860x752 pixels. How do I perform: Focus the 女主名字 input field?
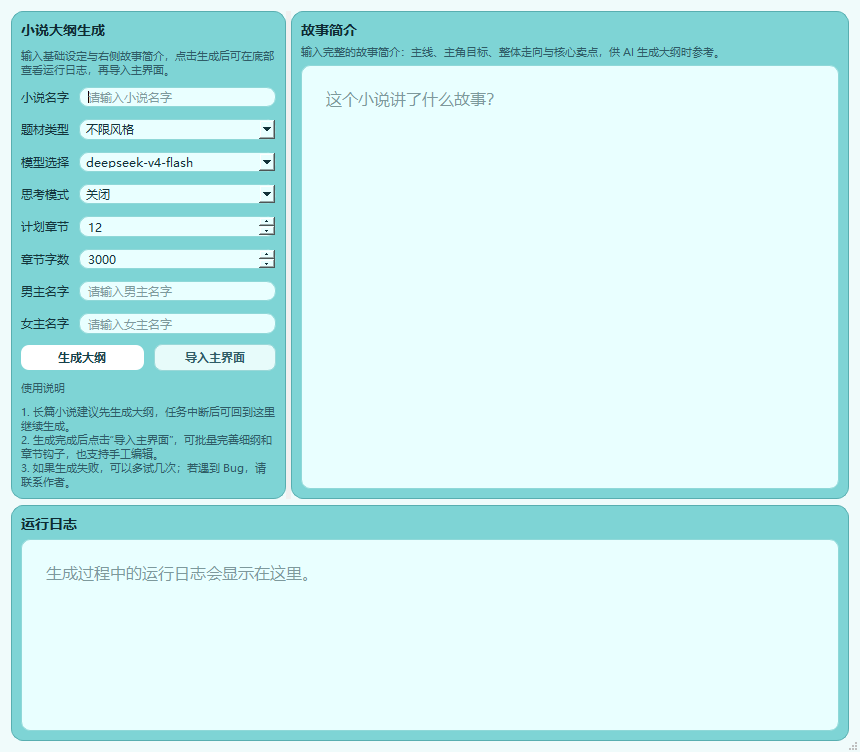pos(177,324)
